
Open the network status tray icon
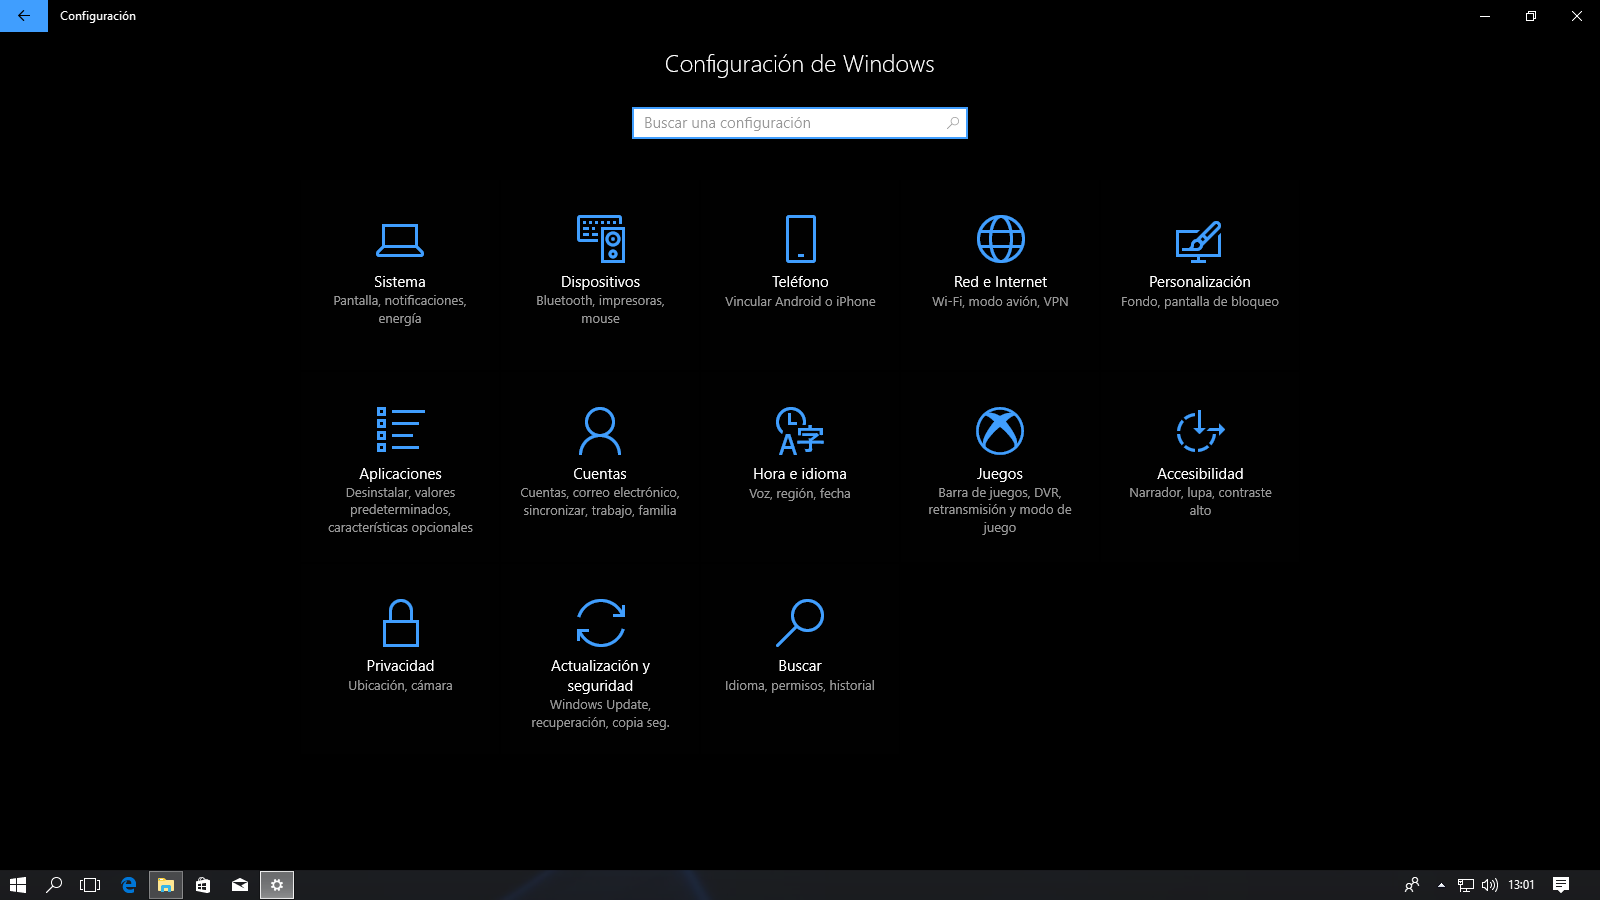pyautogui.click(x=1466, y=885)
